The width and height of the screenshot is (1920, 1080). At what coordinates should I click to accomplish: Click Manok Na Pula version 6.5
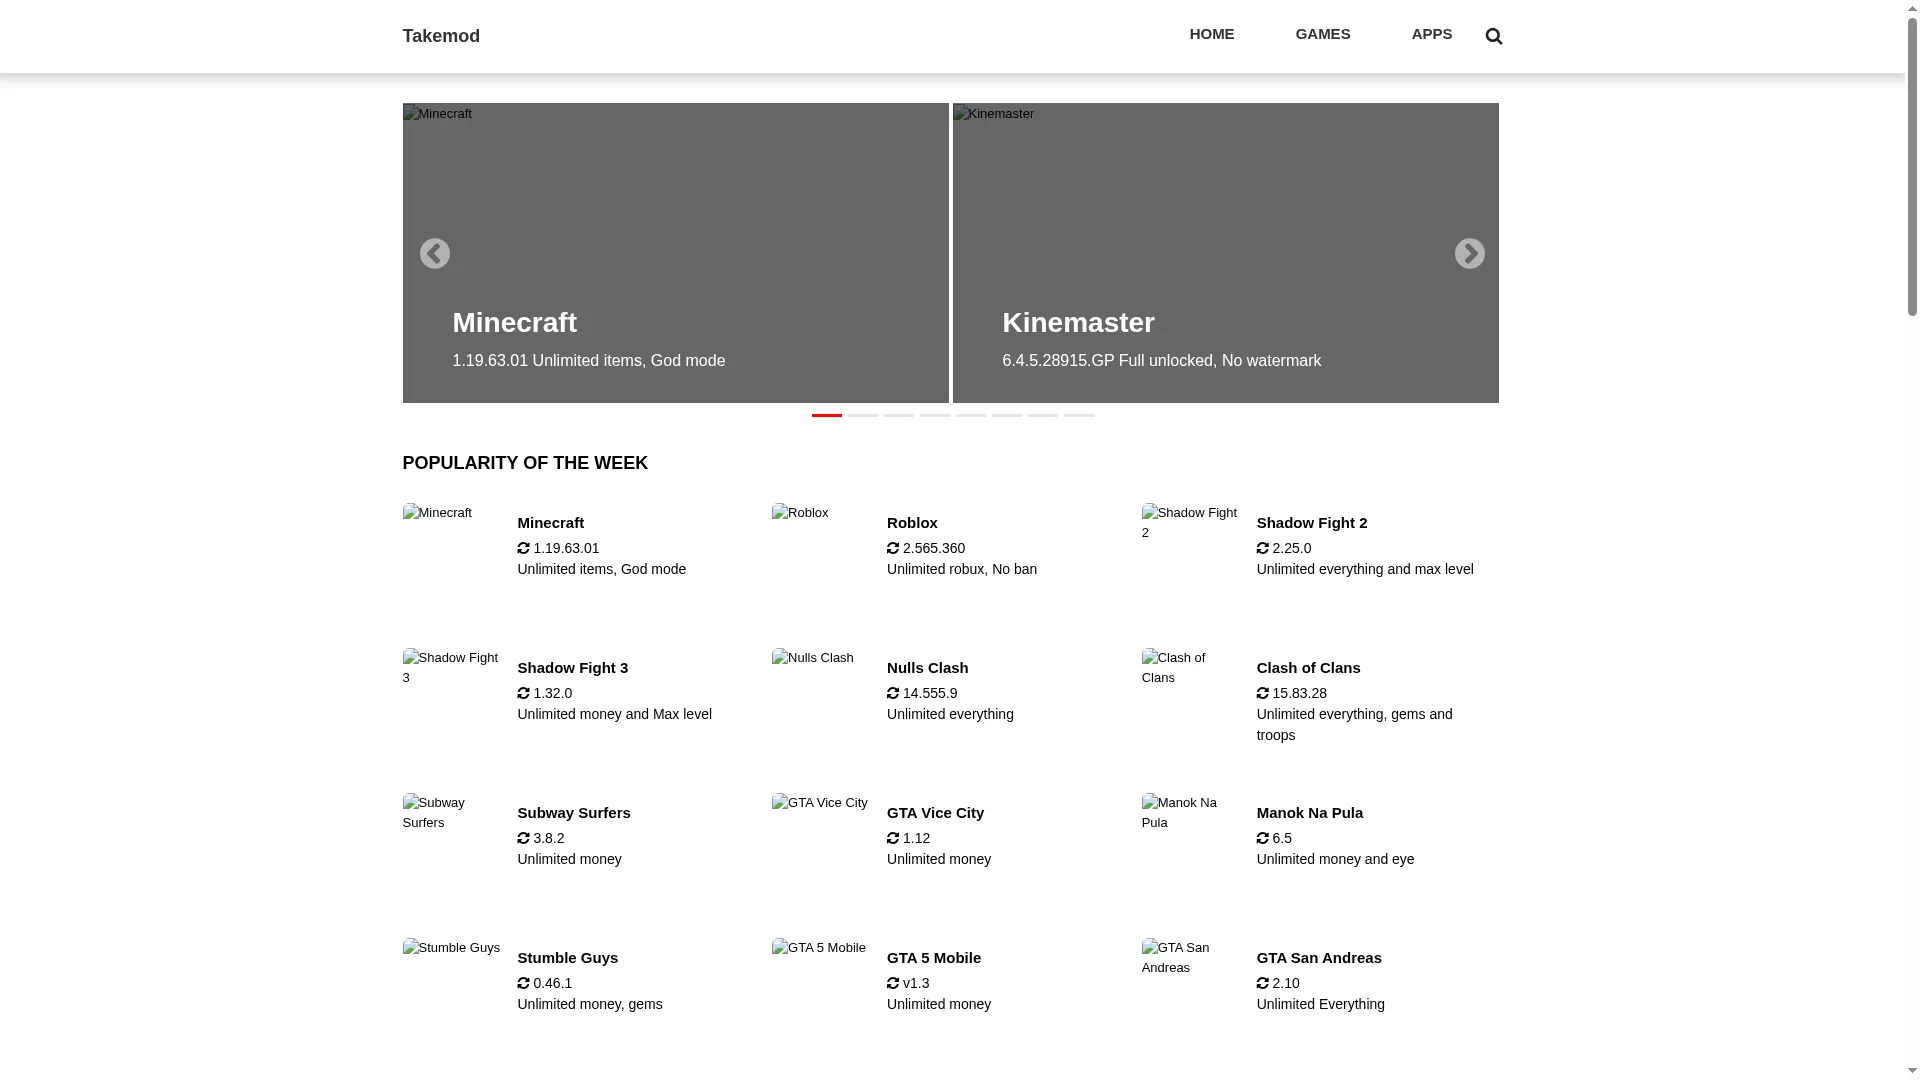(1282, 838)
